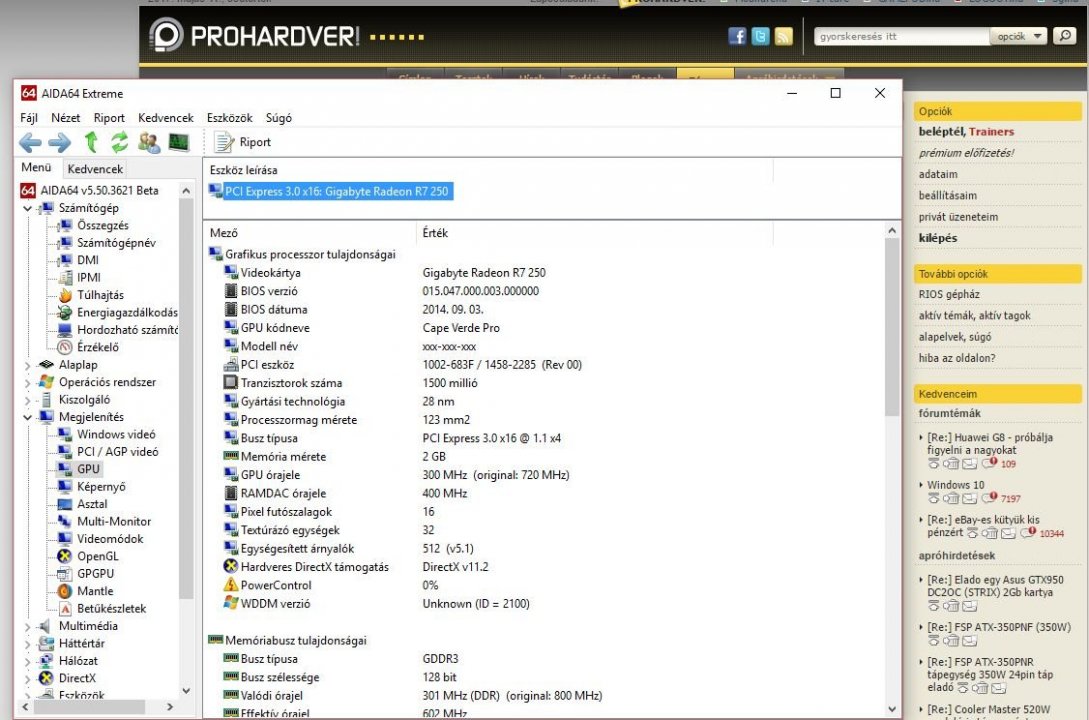Click the Prohardver! site logo

(254, 35)
